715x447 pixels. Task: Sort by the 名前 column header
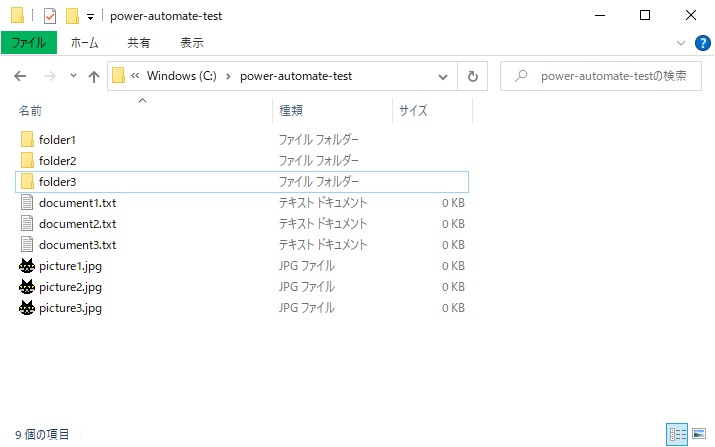coord(30,110)
